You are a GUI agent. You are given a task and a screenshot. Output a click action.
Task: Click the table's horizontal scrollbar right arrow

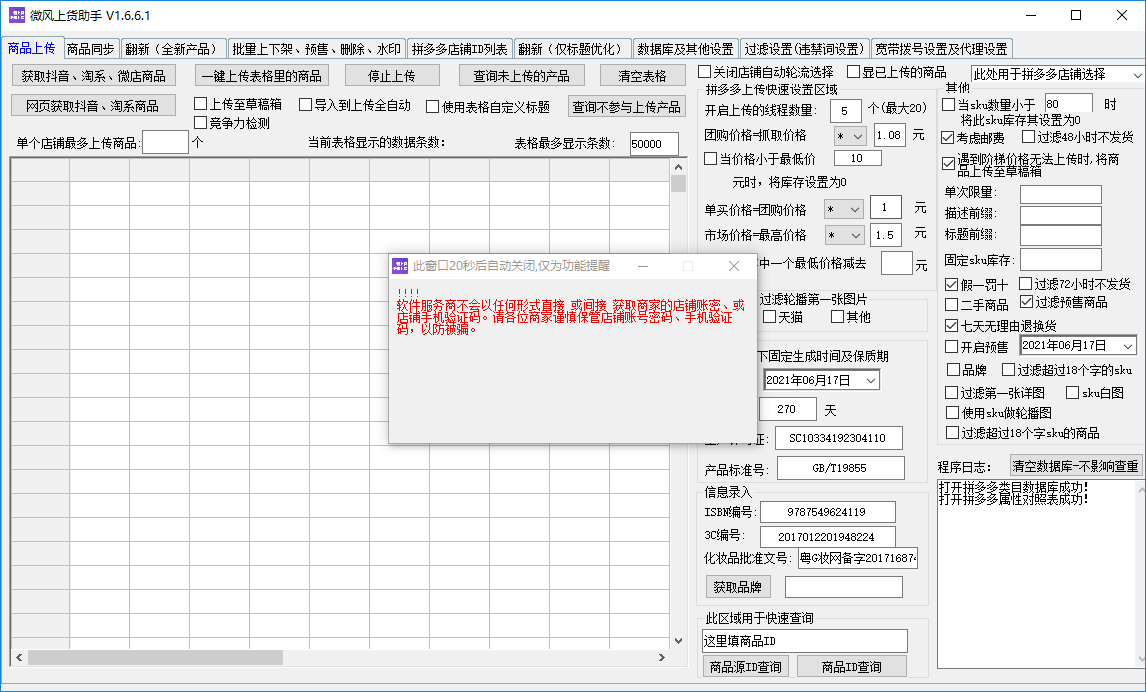663,657
